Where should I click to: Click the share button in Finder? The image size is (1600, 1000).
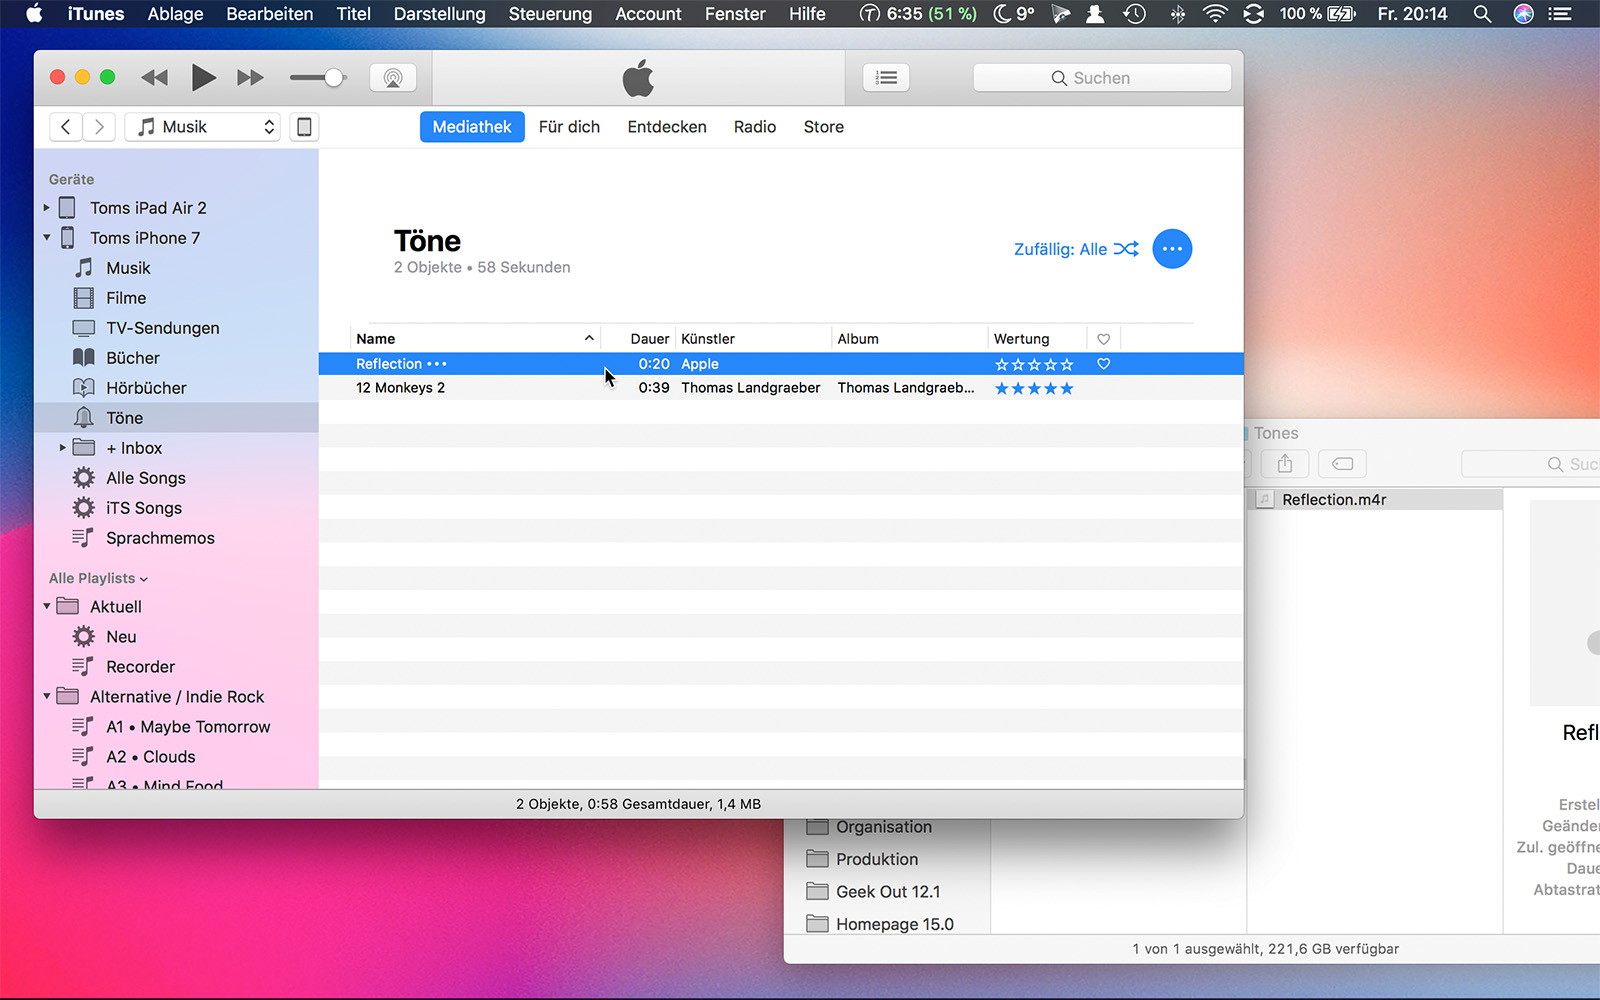tap(1285, 464)
